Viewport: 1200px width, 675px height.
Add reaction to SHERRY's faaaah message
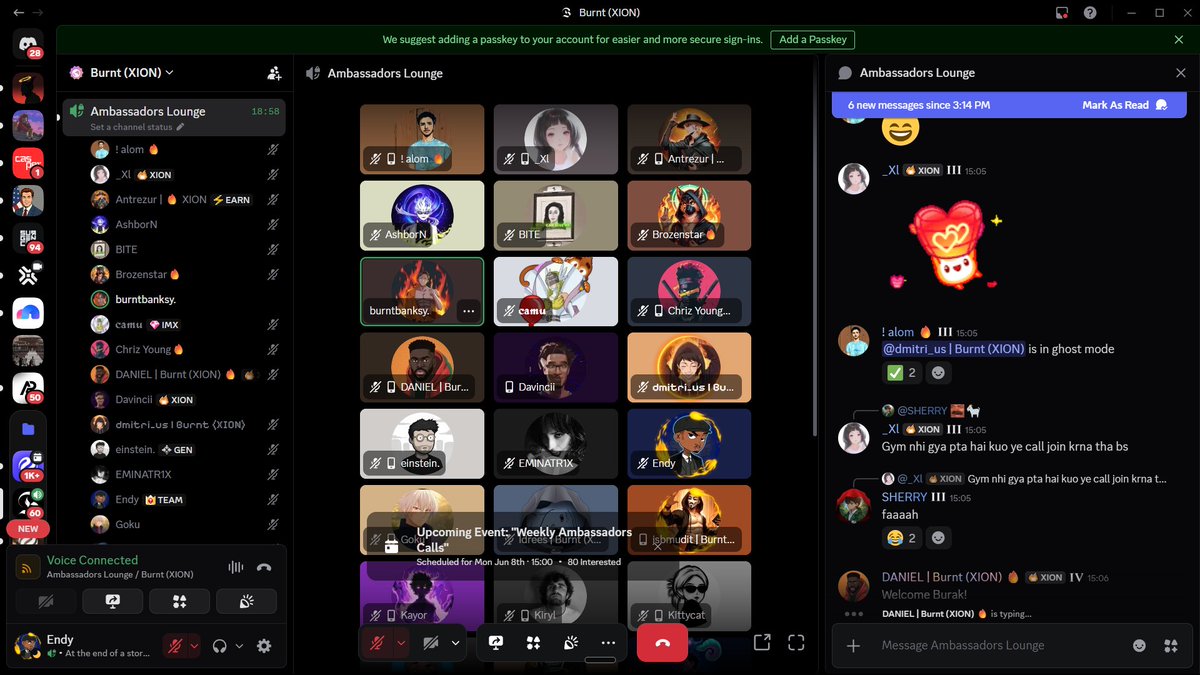click(x=938, y=538)
